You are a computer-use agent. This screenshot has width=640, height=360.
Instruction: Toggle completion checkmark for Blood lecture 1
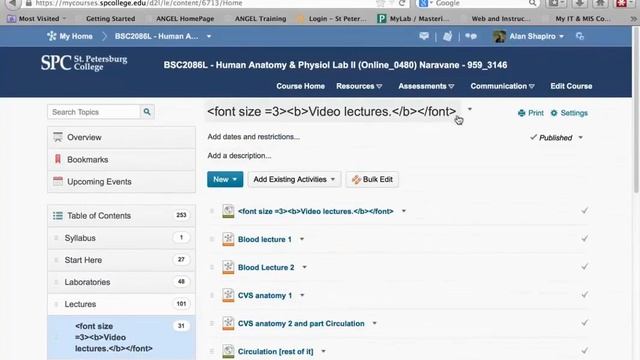pyautogui.click(x=584, y=238)
